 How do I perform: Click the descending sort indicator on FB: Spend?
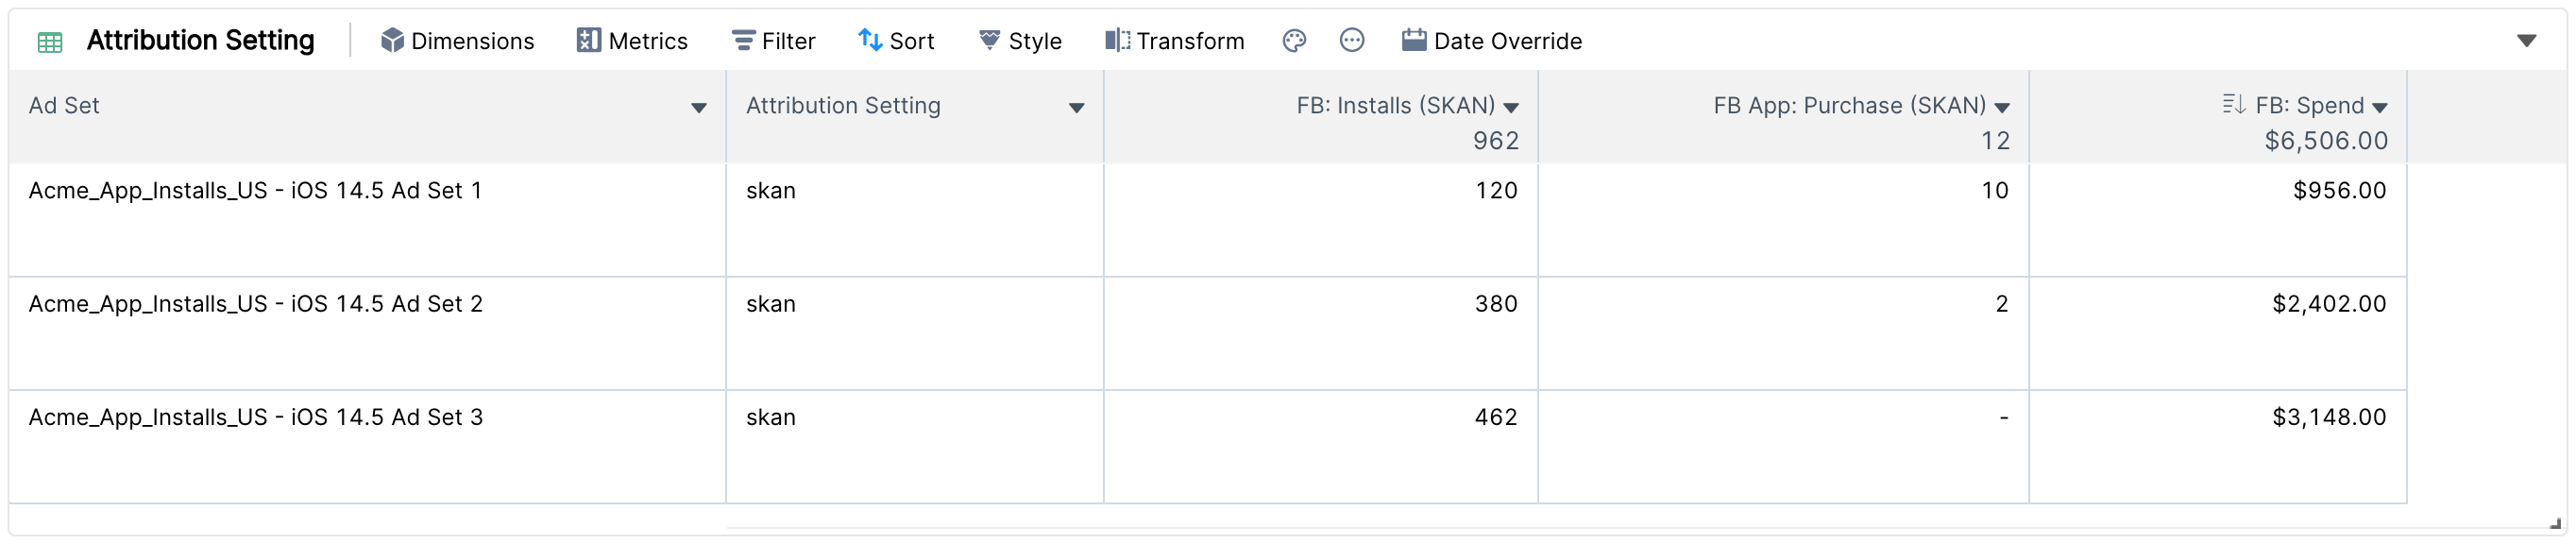[2234, 104]
